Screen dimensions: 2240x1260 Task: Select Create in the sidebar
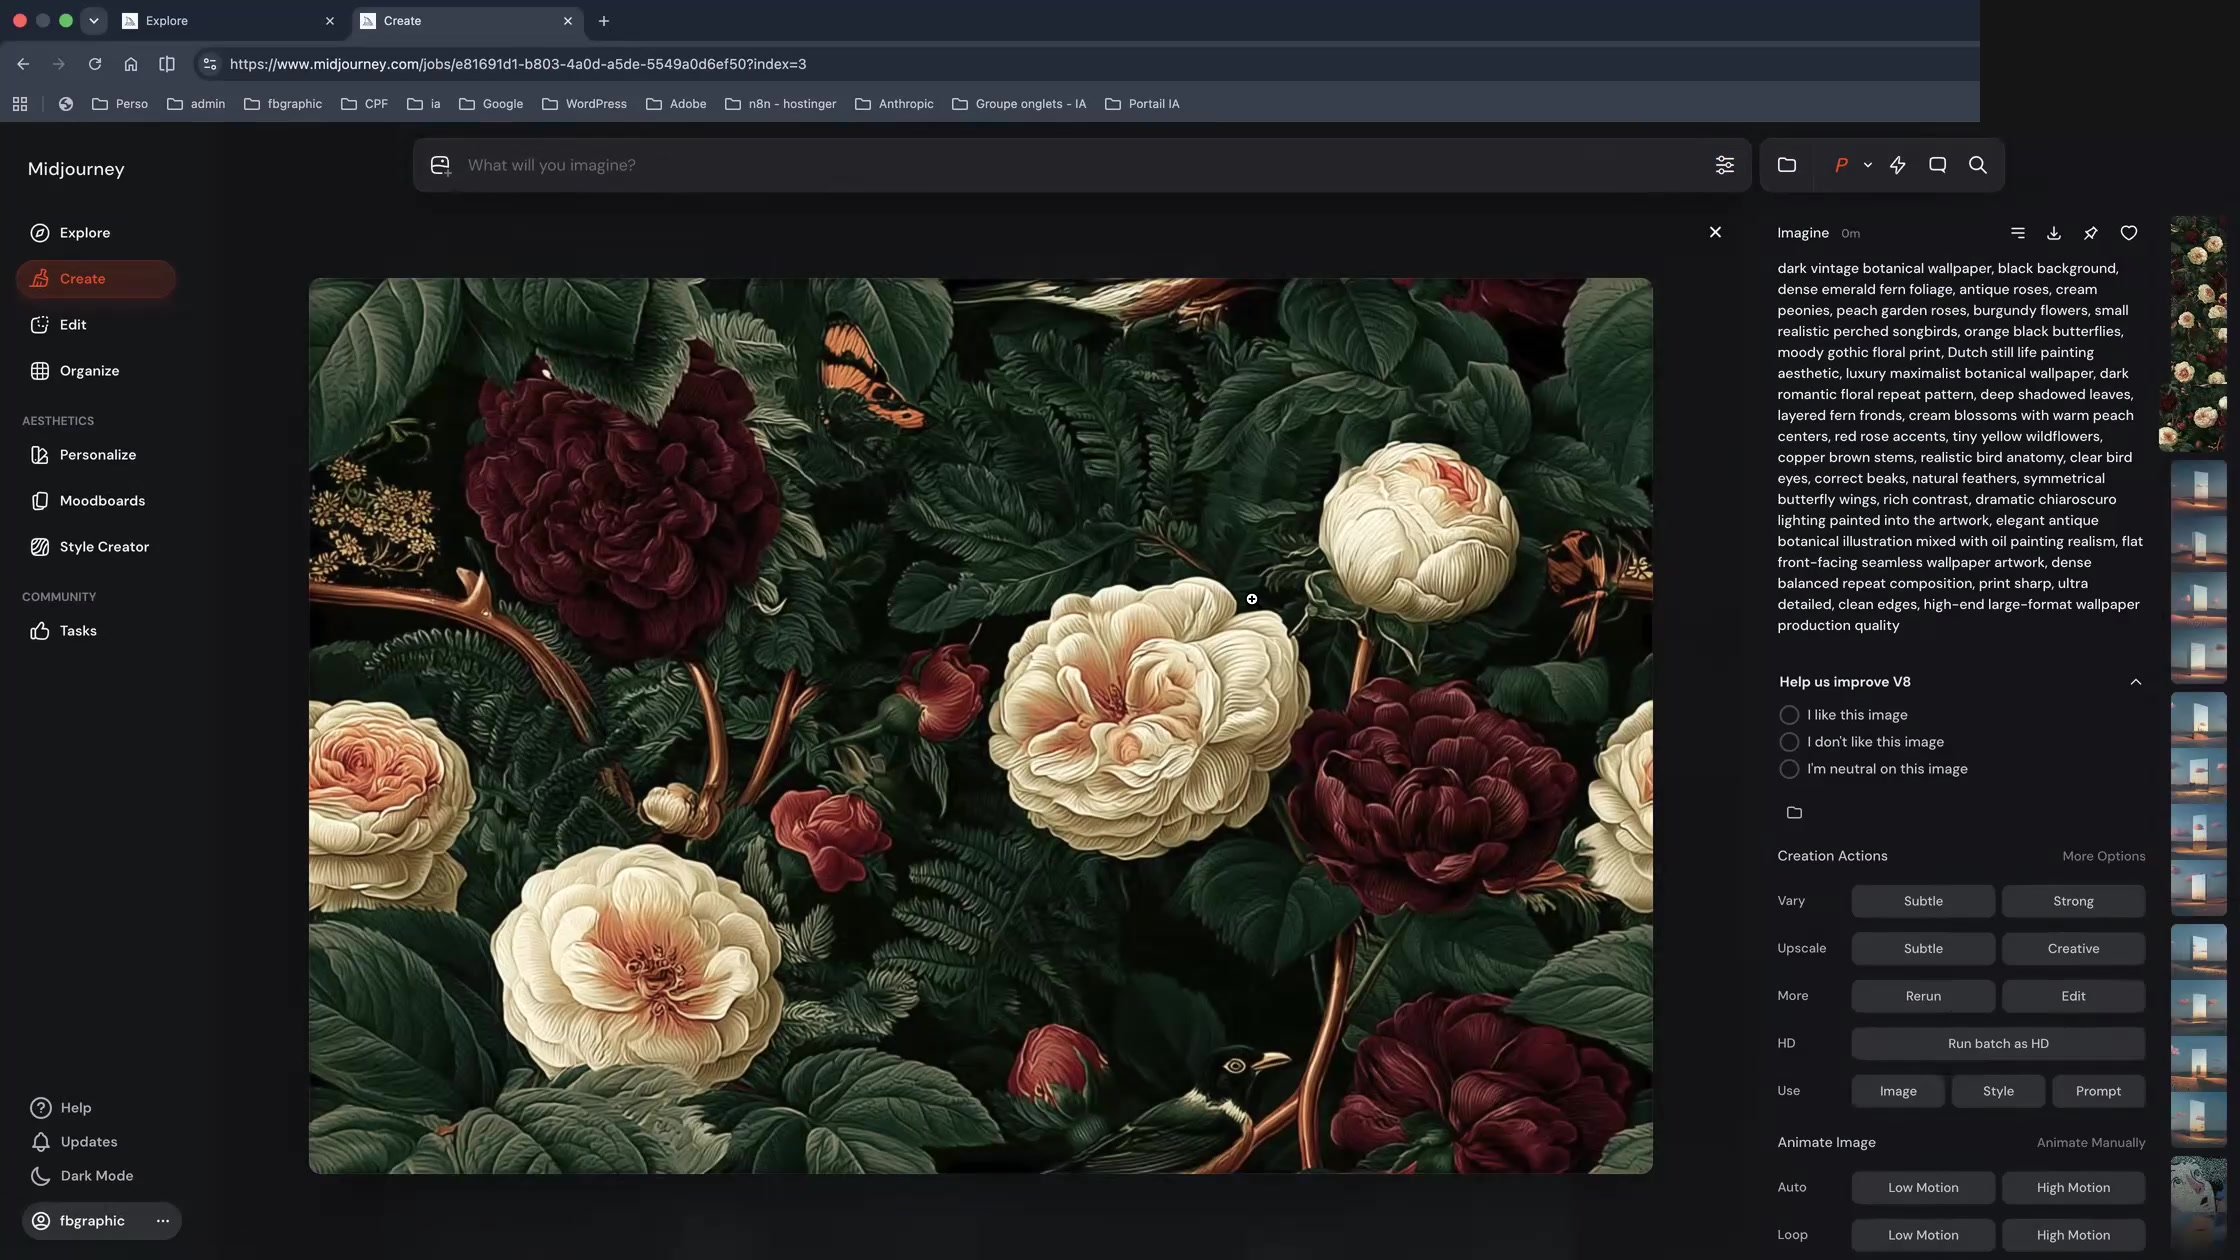(95, 279)
